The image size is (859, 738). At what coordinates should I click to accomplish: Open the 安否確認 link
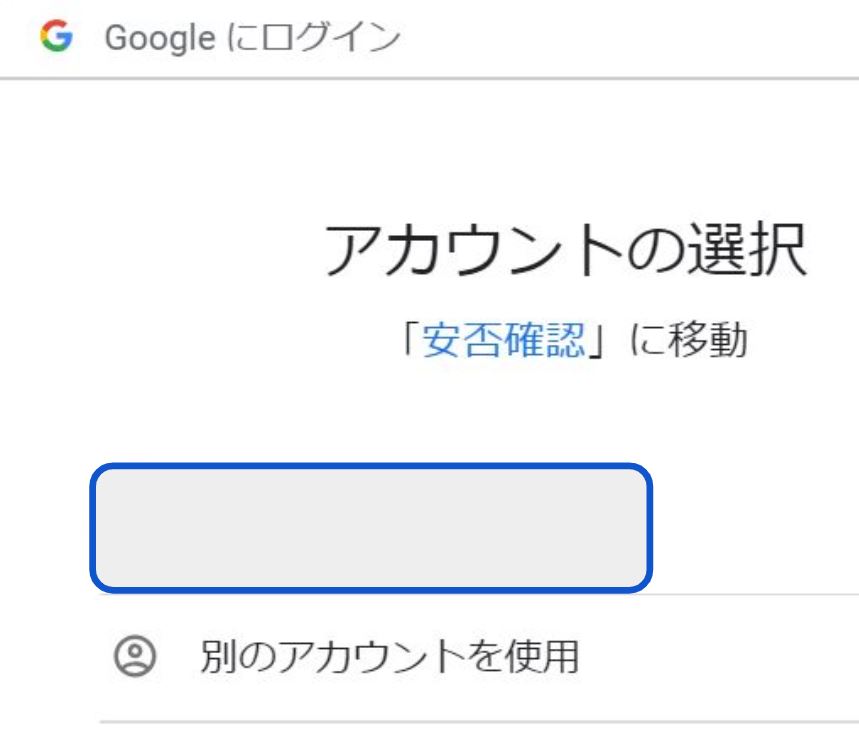click(x=503, y=341)
